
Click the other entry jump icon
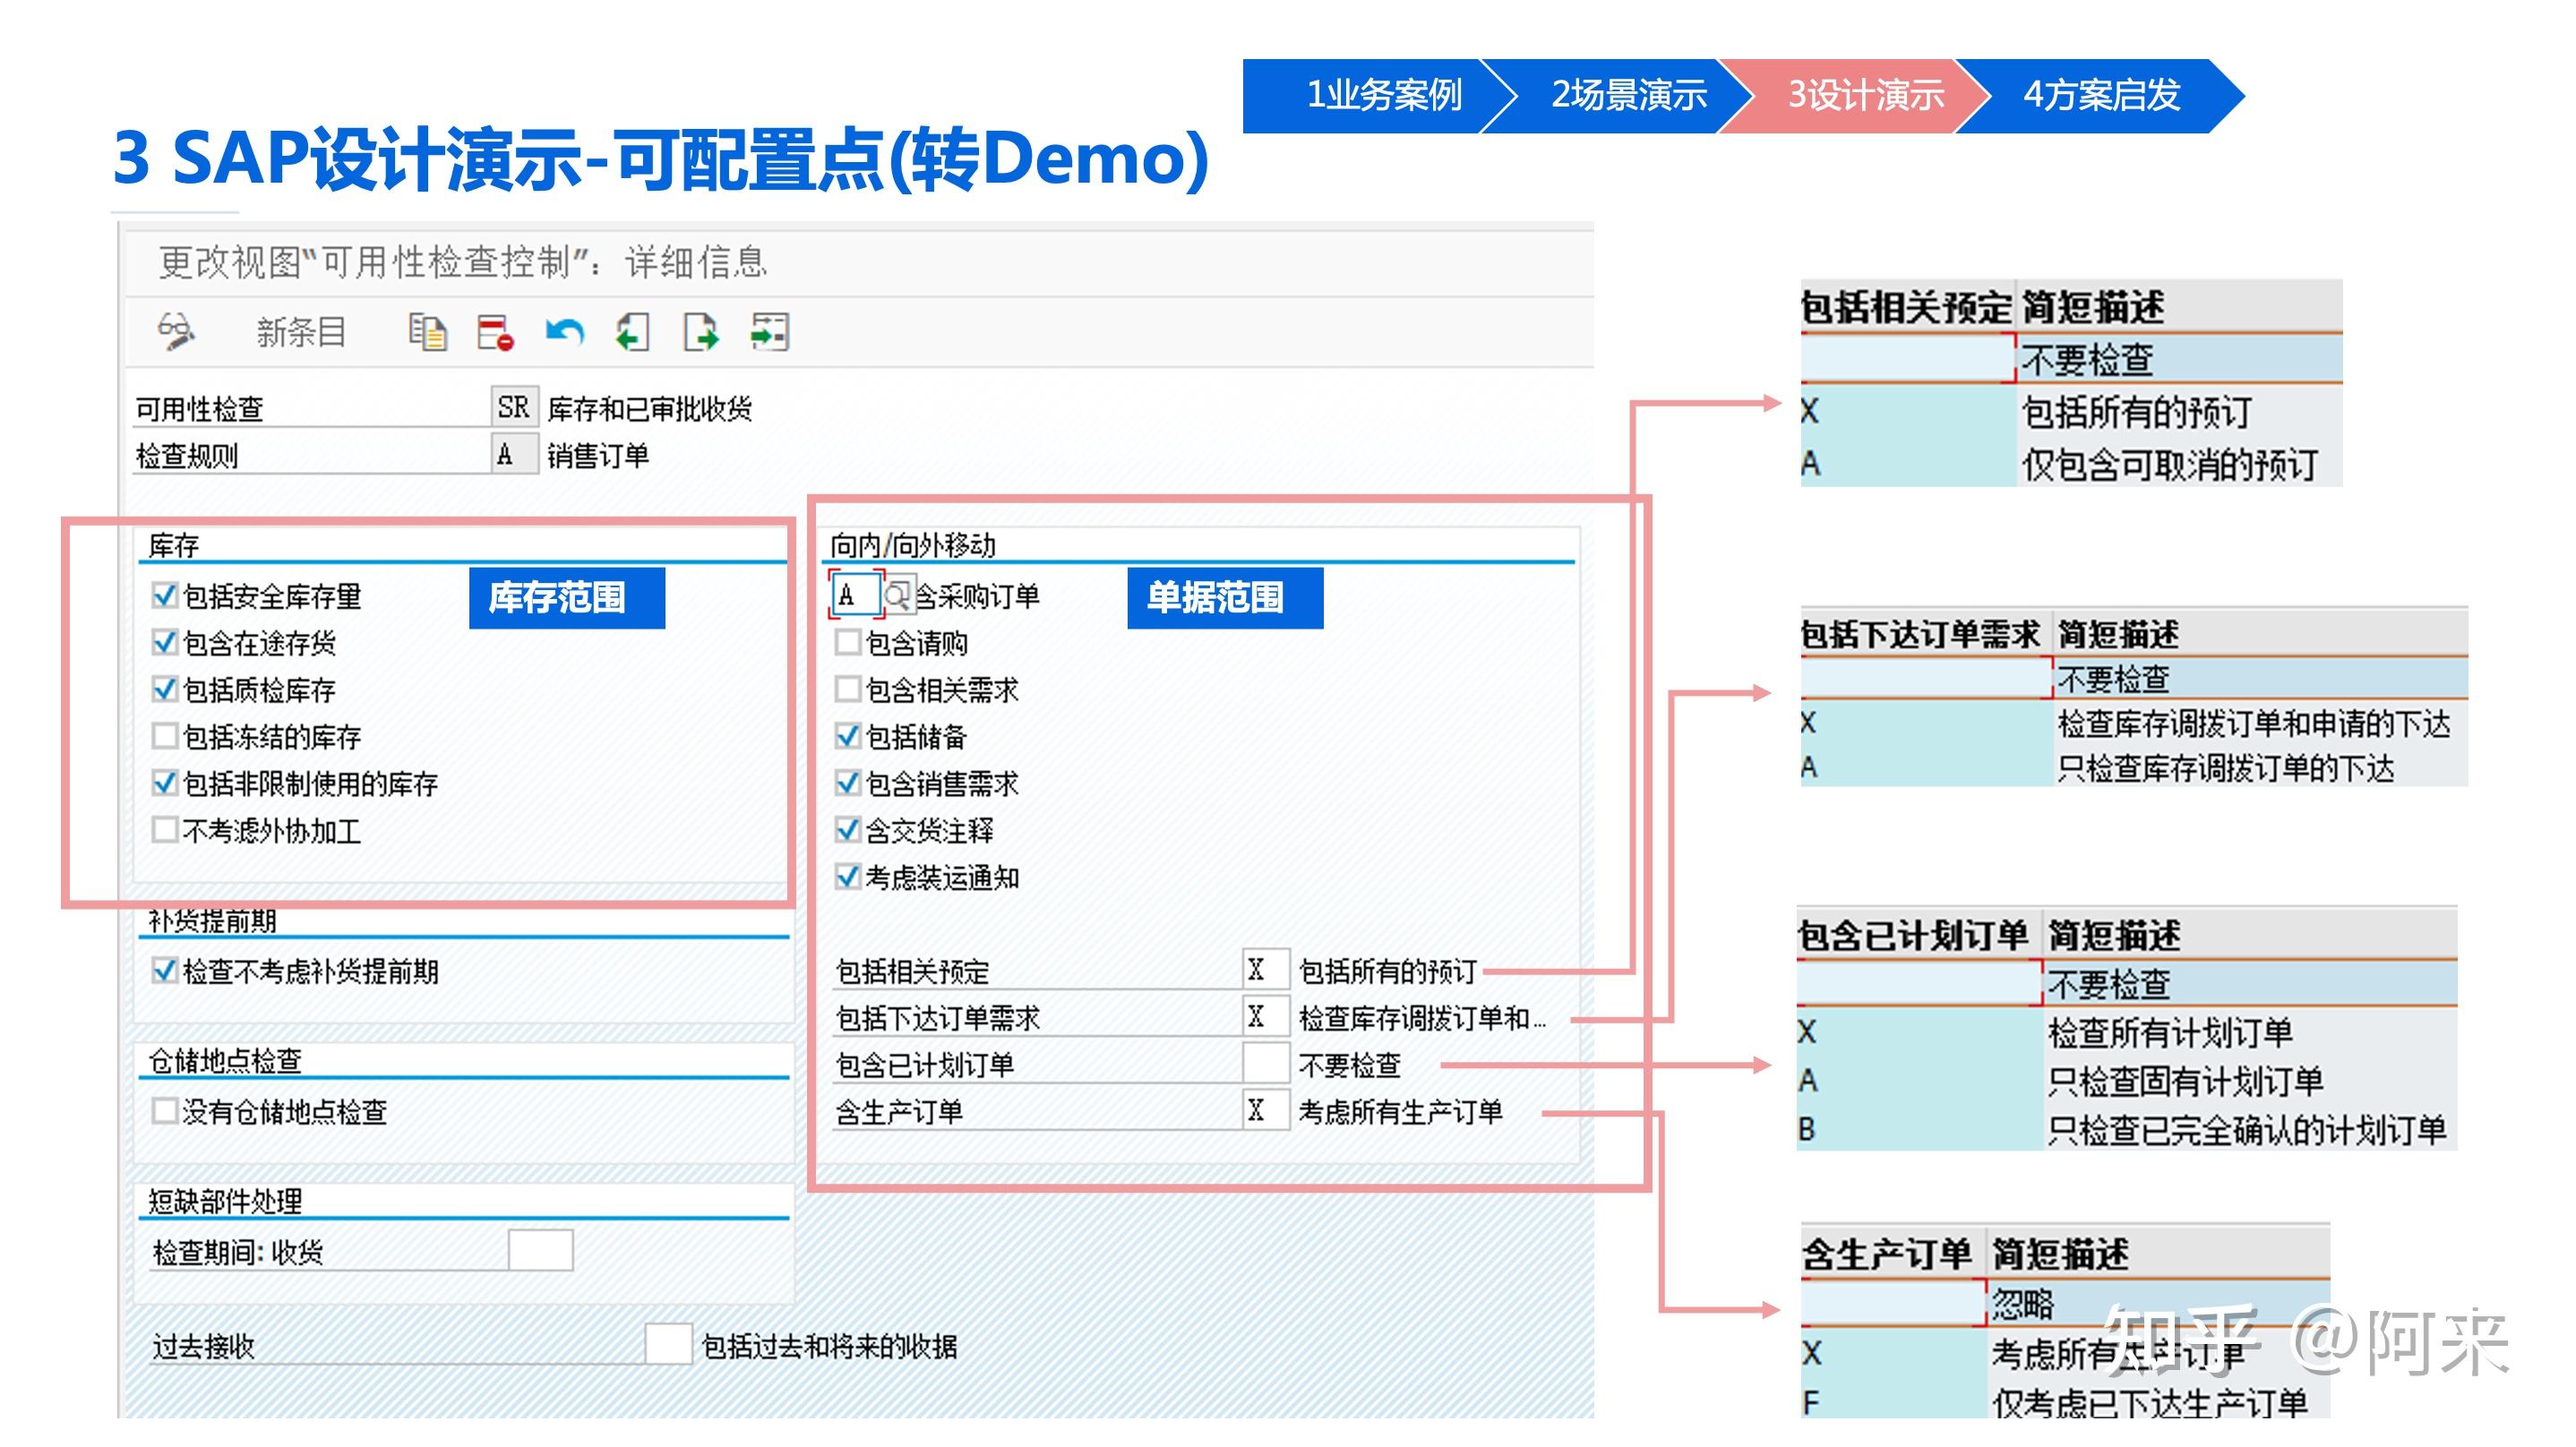point(769,332)
